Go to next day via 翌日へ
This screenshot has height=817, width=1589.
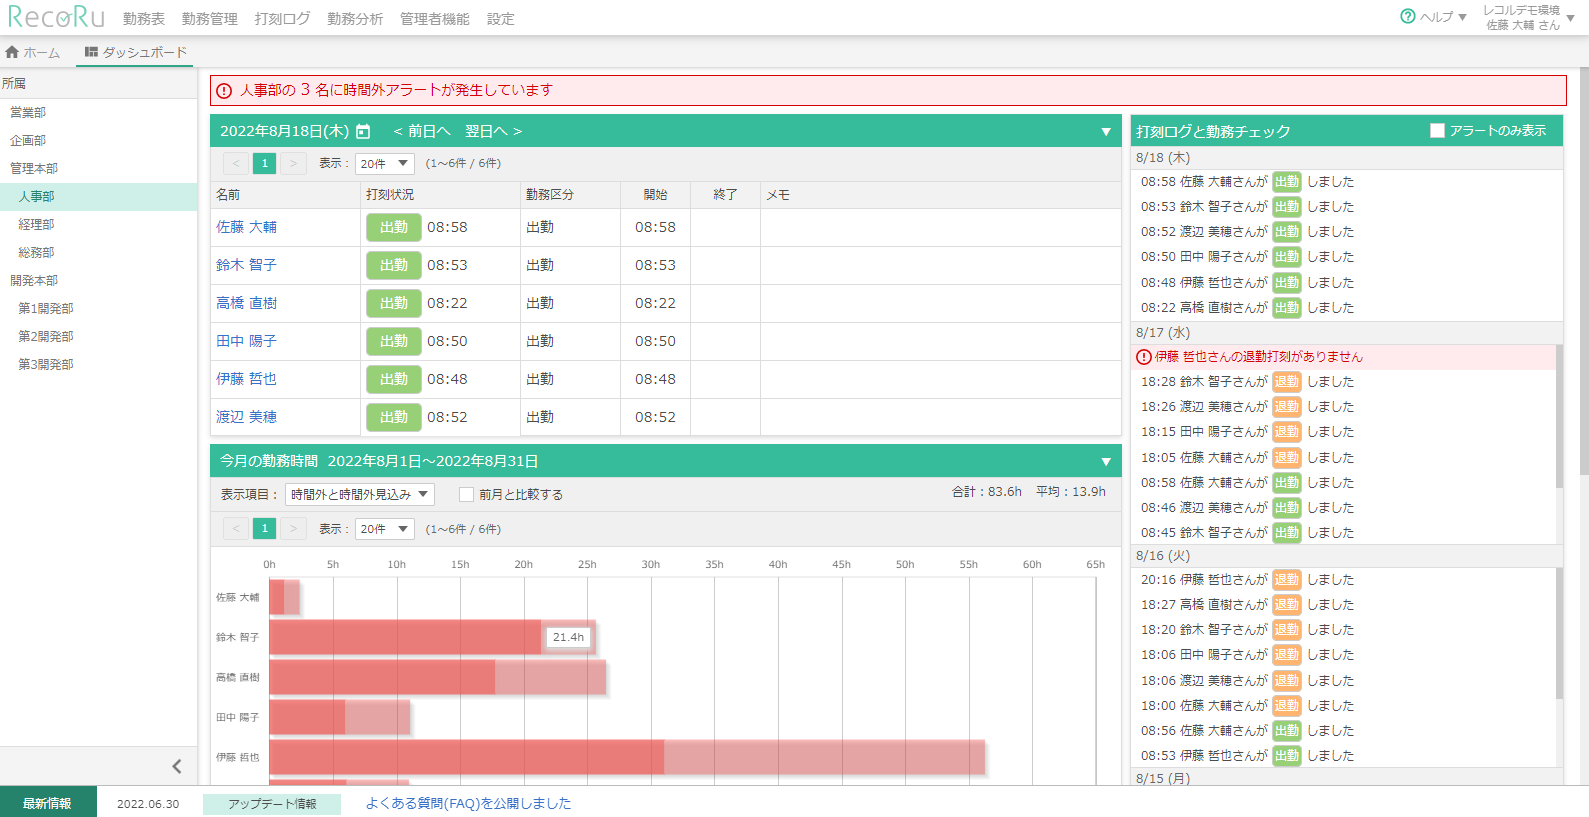tap(493, 132)
